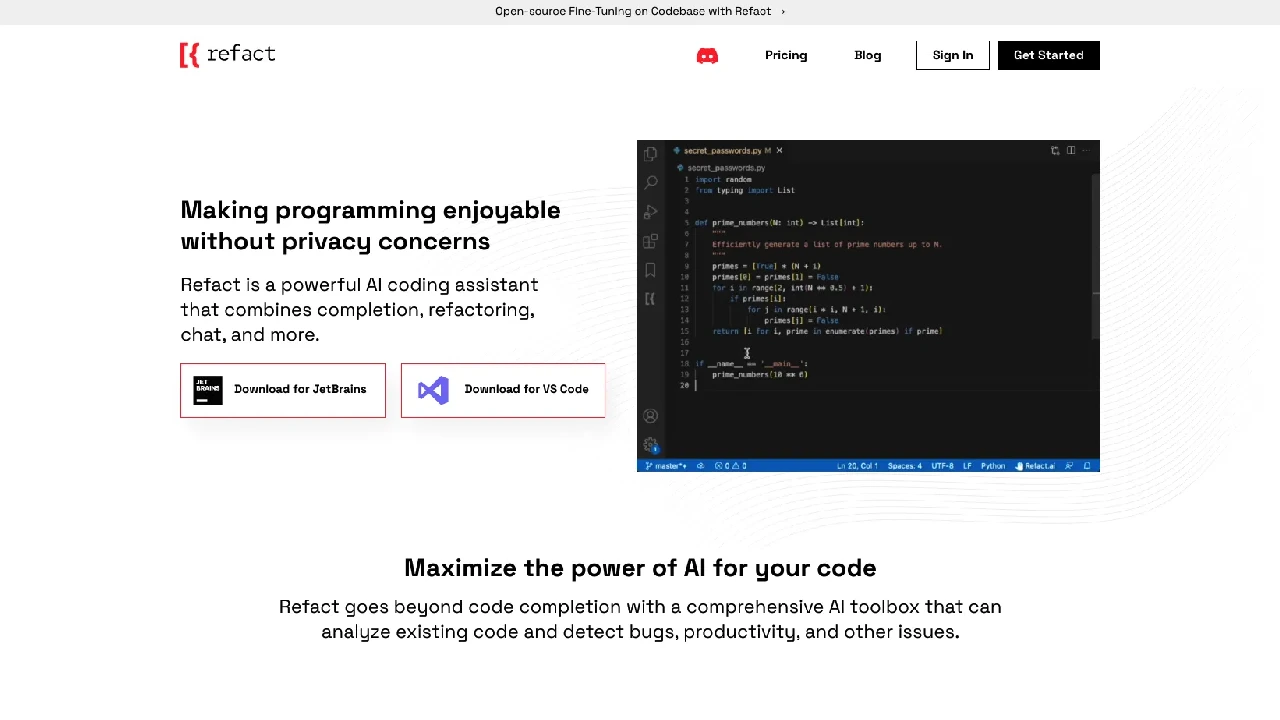Viewport: 1280px width, 720px height.
Task: Click the bookmark icon in activity bar
Action: [x=651, y=270]
